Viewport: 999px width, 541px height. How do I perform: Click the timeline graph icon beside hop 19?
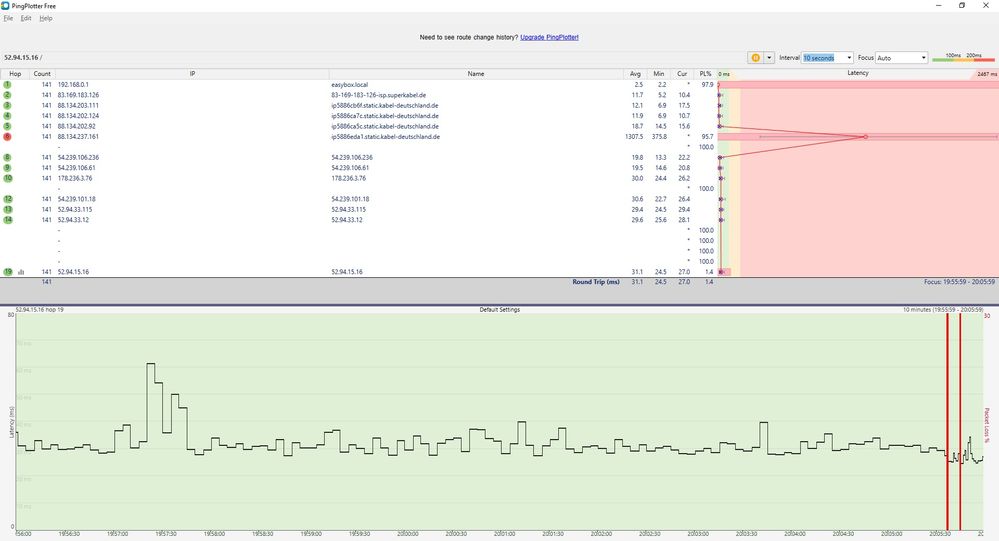(x=21, y=272)
